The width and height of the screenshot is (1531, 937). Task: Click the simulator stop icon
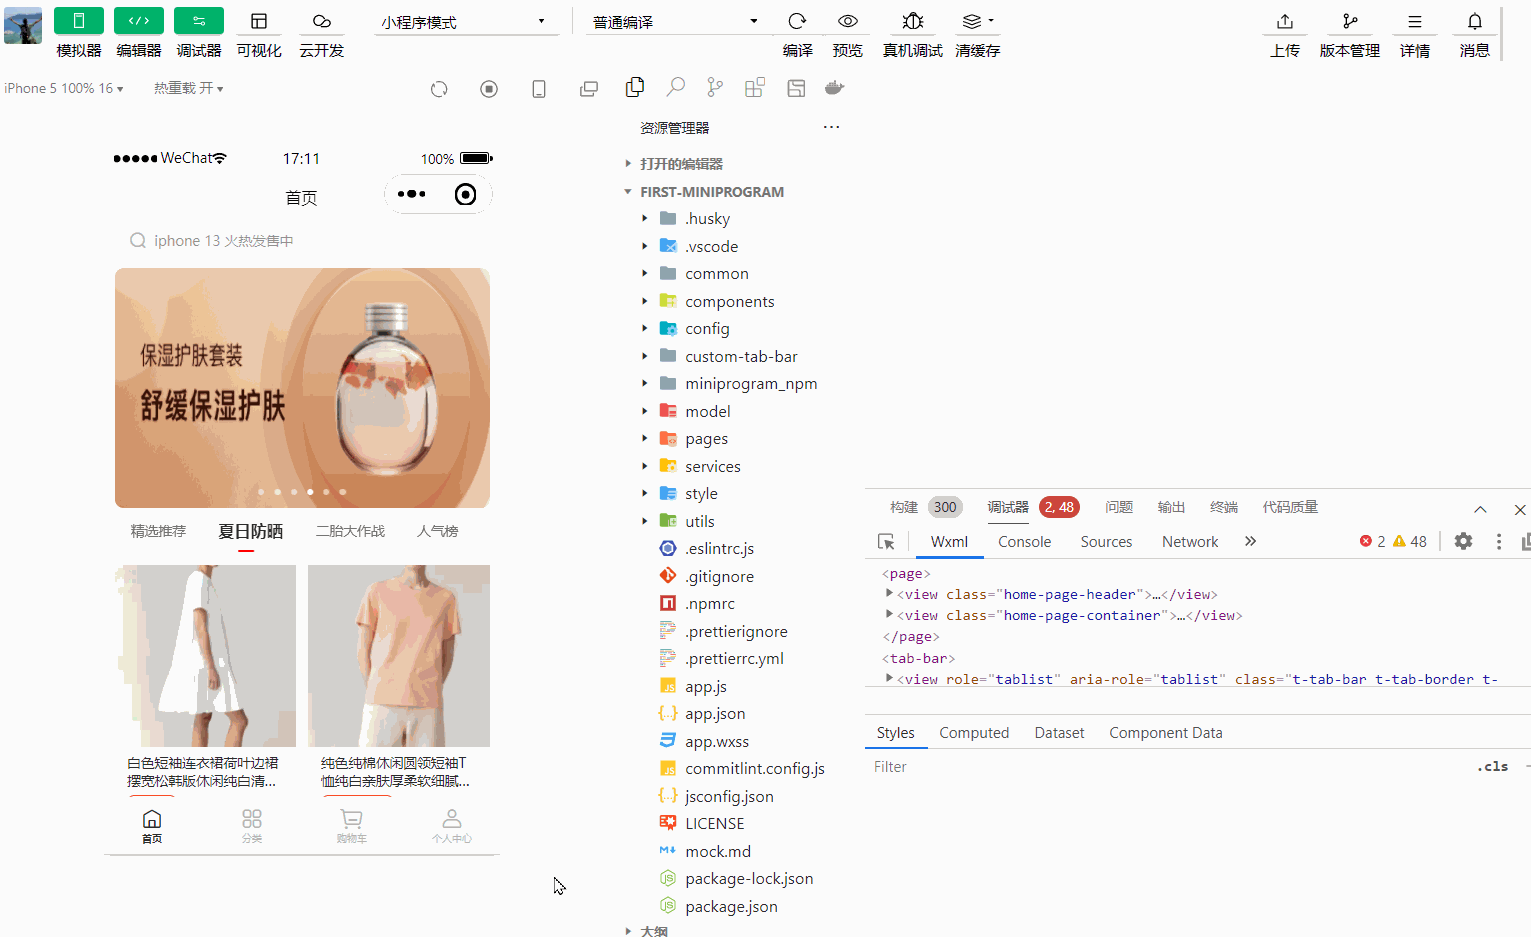point(489,89)
